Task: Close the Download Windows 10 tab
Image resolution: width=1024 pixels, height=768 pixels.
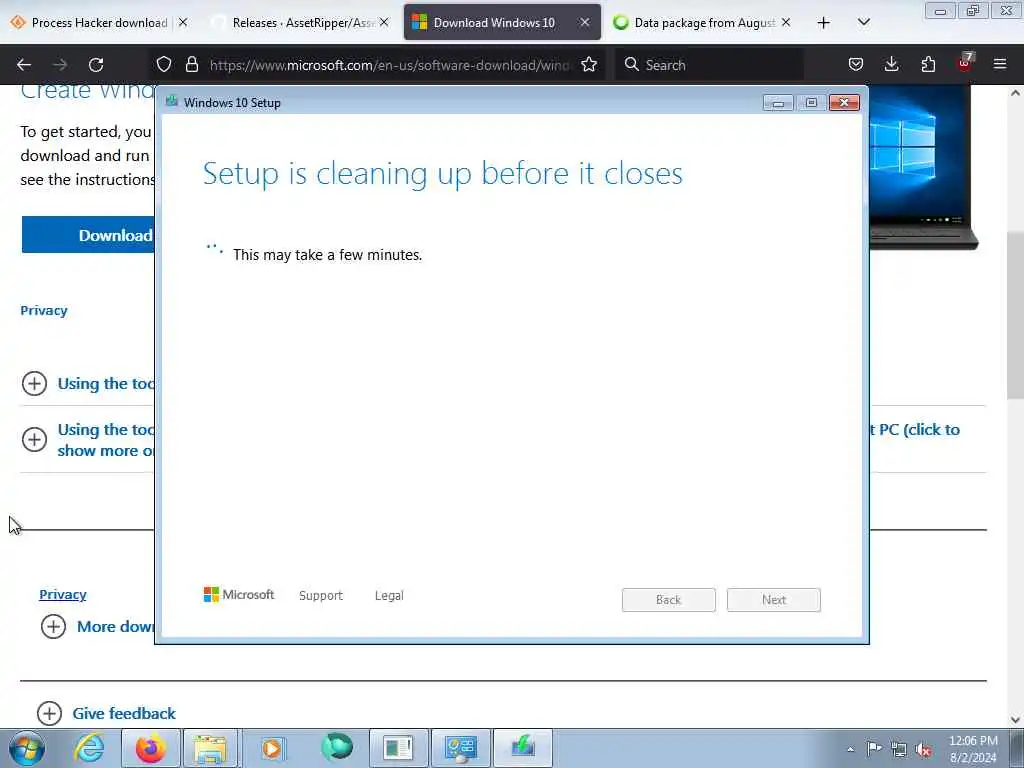Action: pos(584,23)
